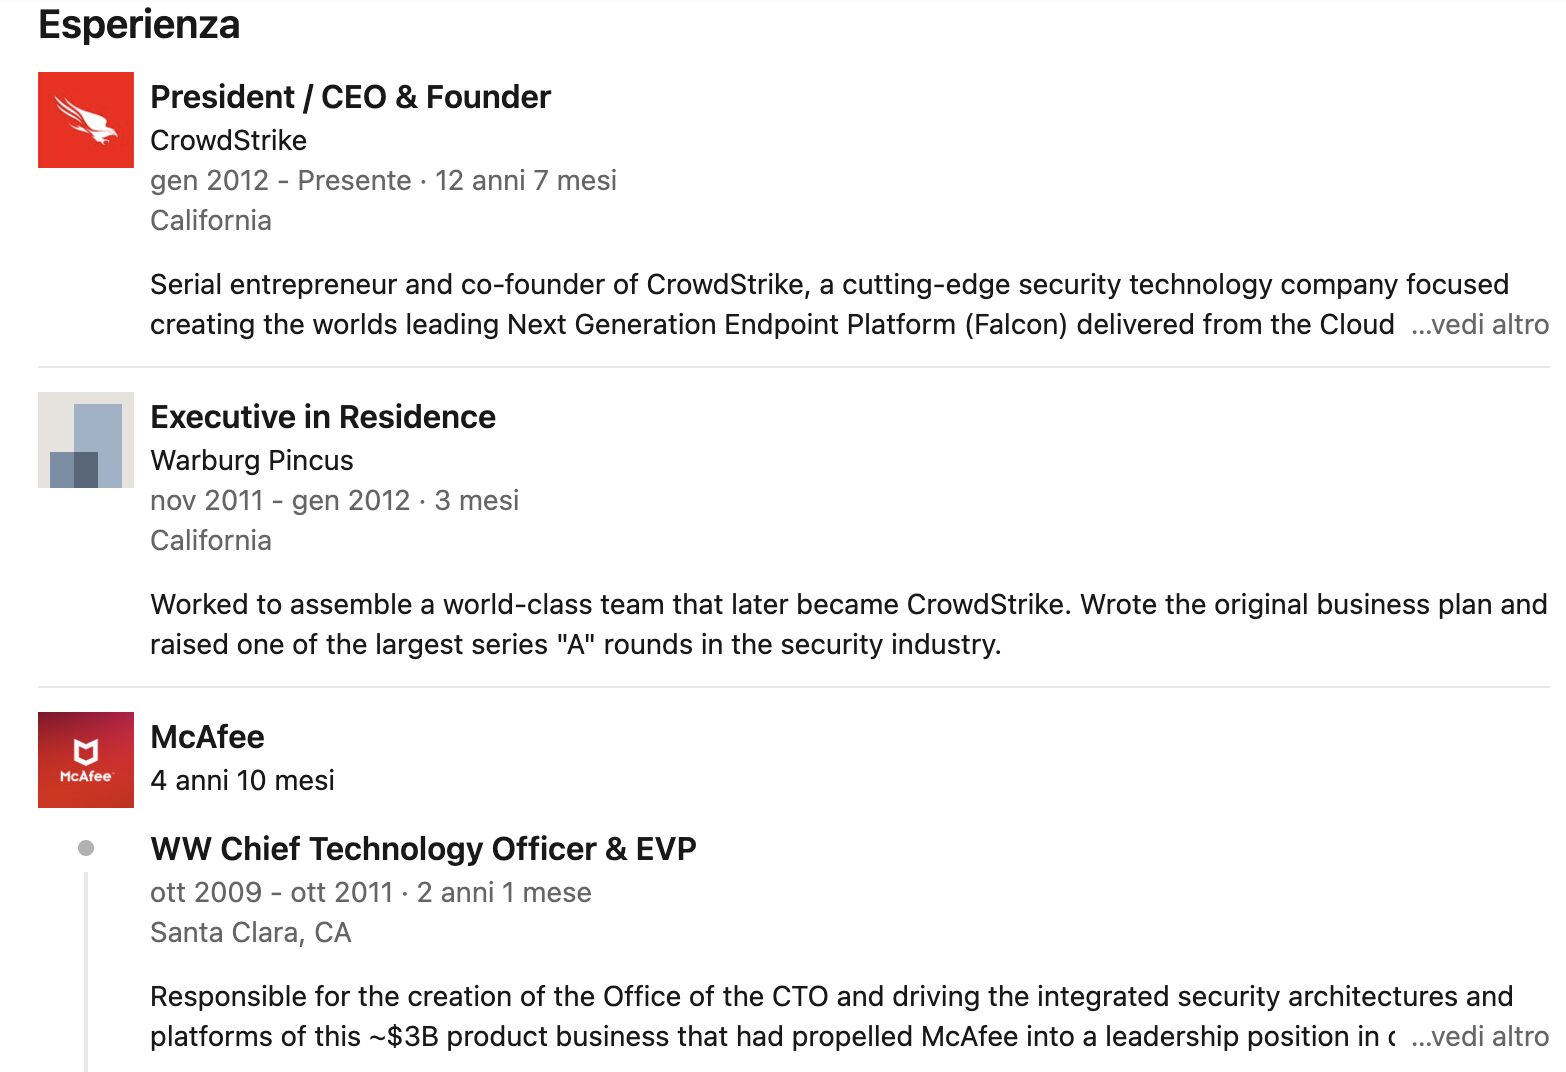Select the Executive in Residence title
This screenshot has height=1072, width=1566.
pyautogui.click(x=323, y=417)
